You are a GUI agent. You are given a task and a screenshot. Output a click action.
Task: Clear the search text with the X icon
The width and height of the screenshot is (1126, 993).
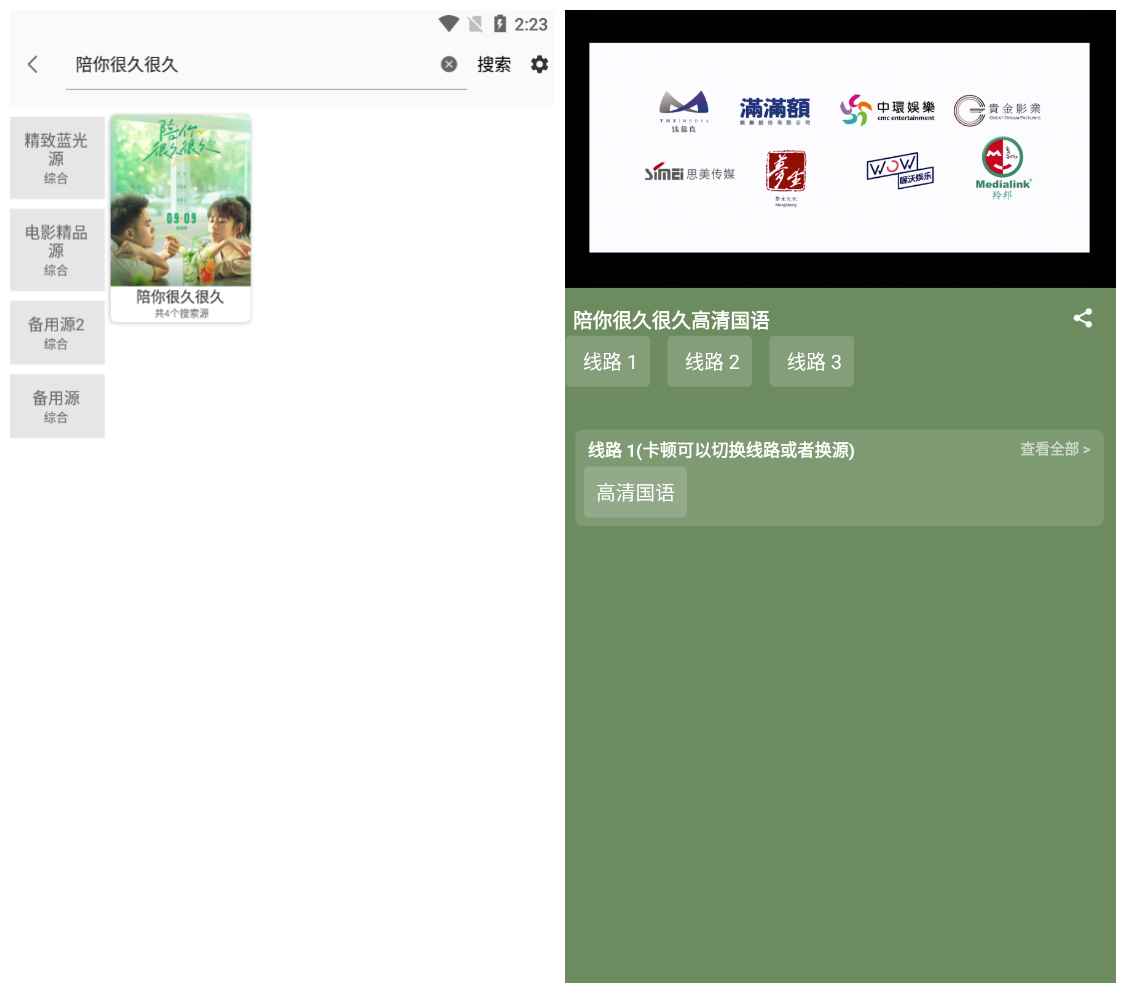coord(450,64)
